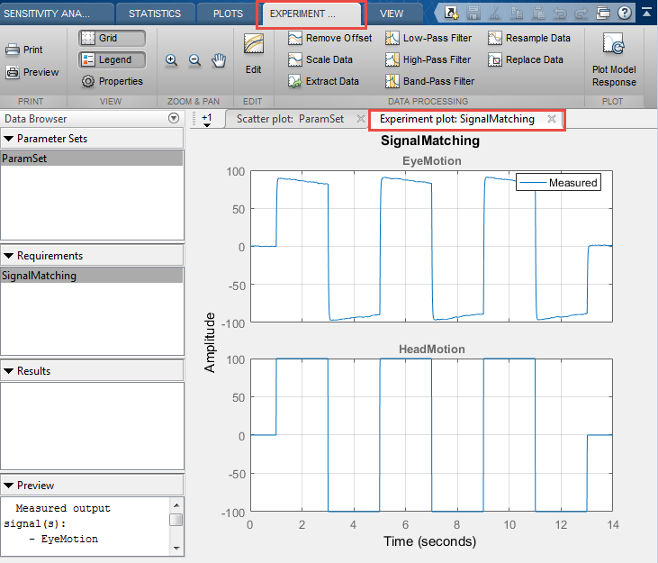Viewport: 658px width, 563px height.
Task: Click the Zoom In magnifier
Action: (x=171, y=60)
